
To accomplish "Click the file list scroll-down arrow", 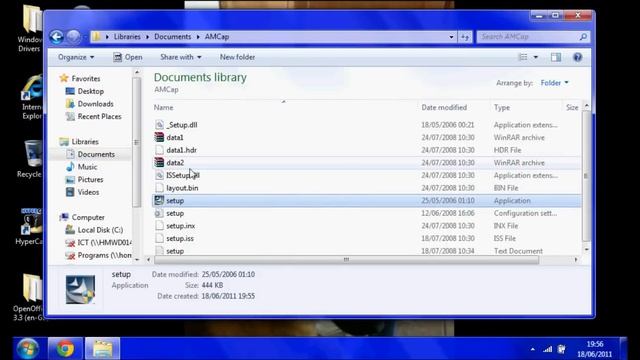I will [587, 249].
